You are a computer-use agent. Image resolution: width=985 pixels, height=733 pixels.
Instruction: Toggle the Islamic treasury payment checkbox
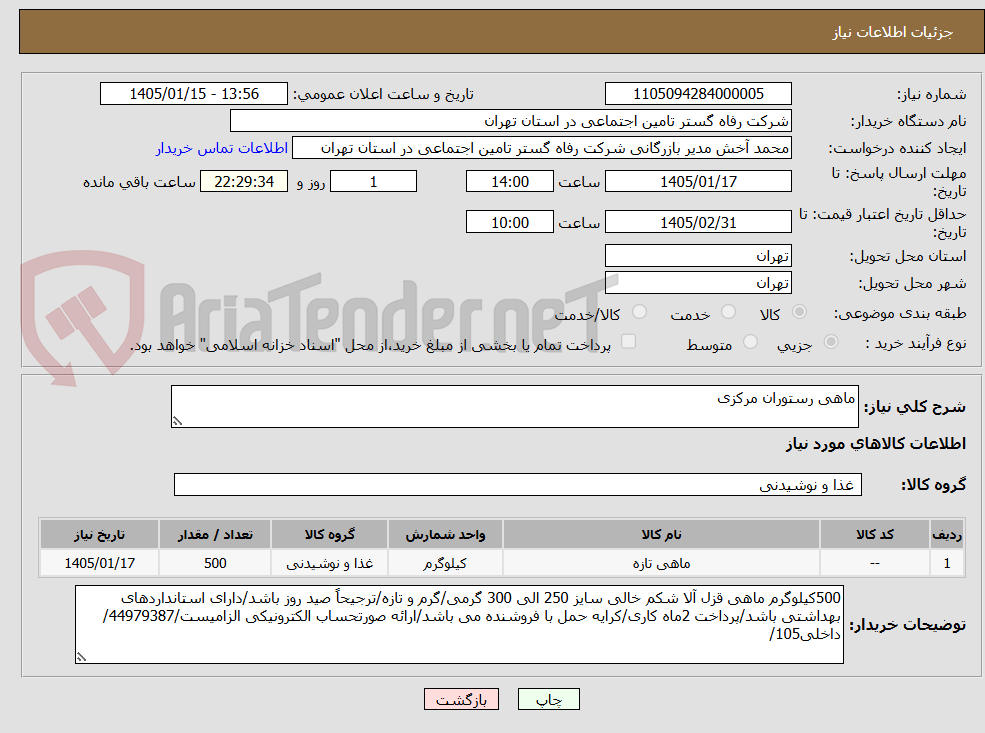(628, 342)
